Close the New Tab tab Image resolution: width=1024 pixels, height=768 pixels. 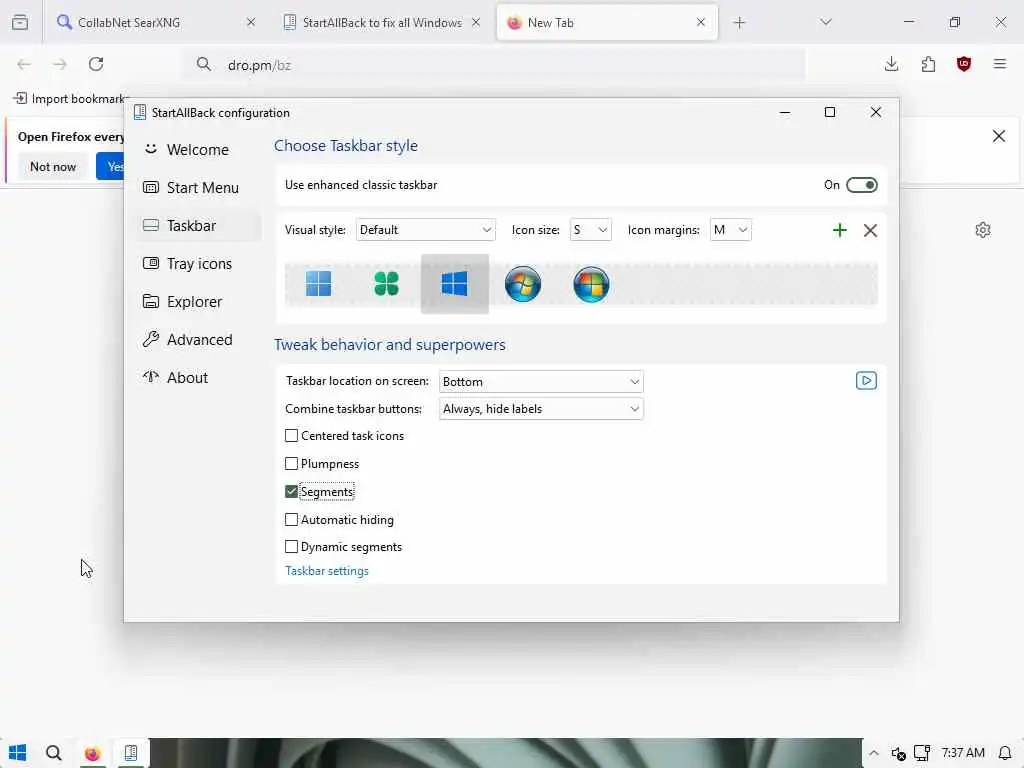click(701, 23)
